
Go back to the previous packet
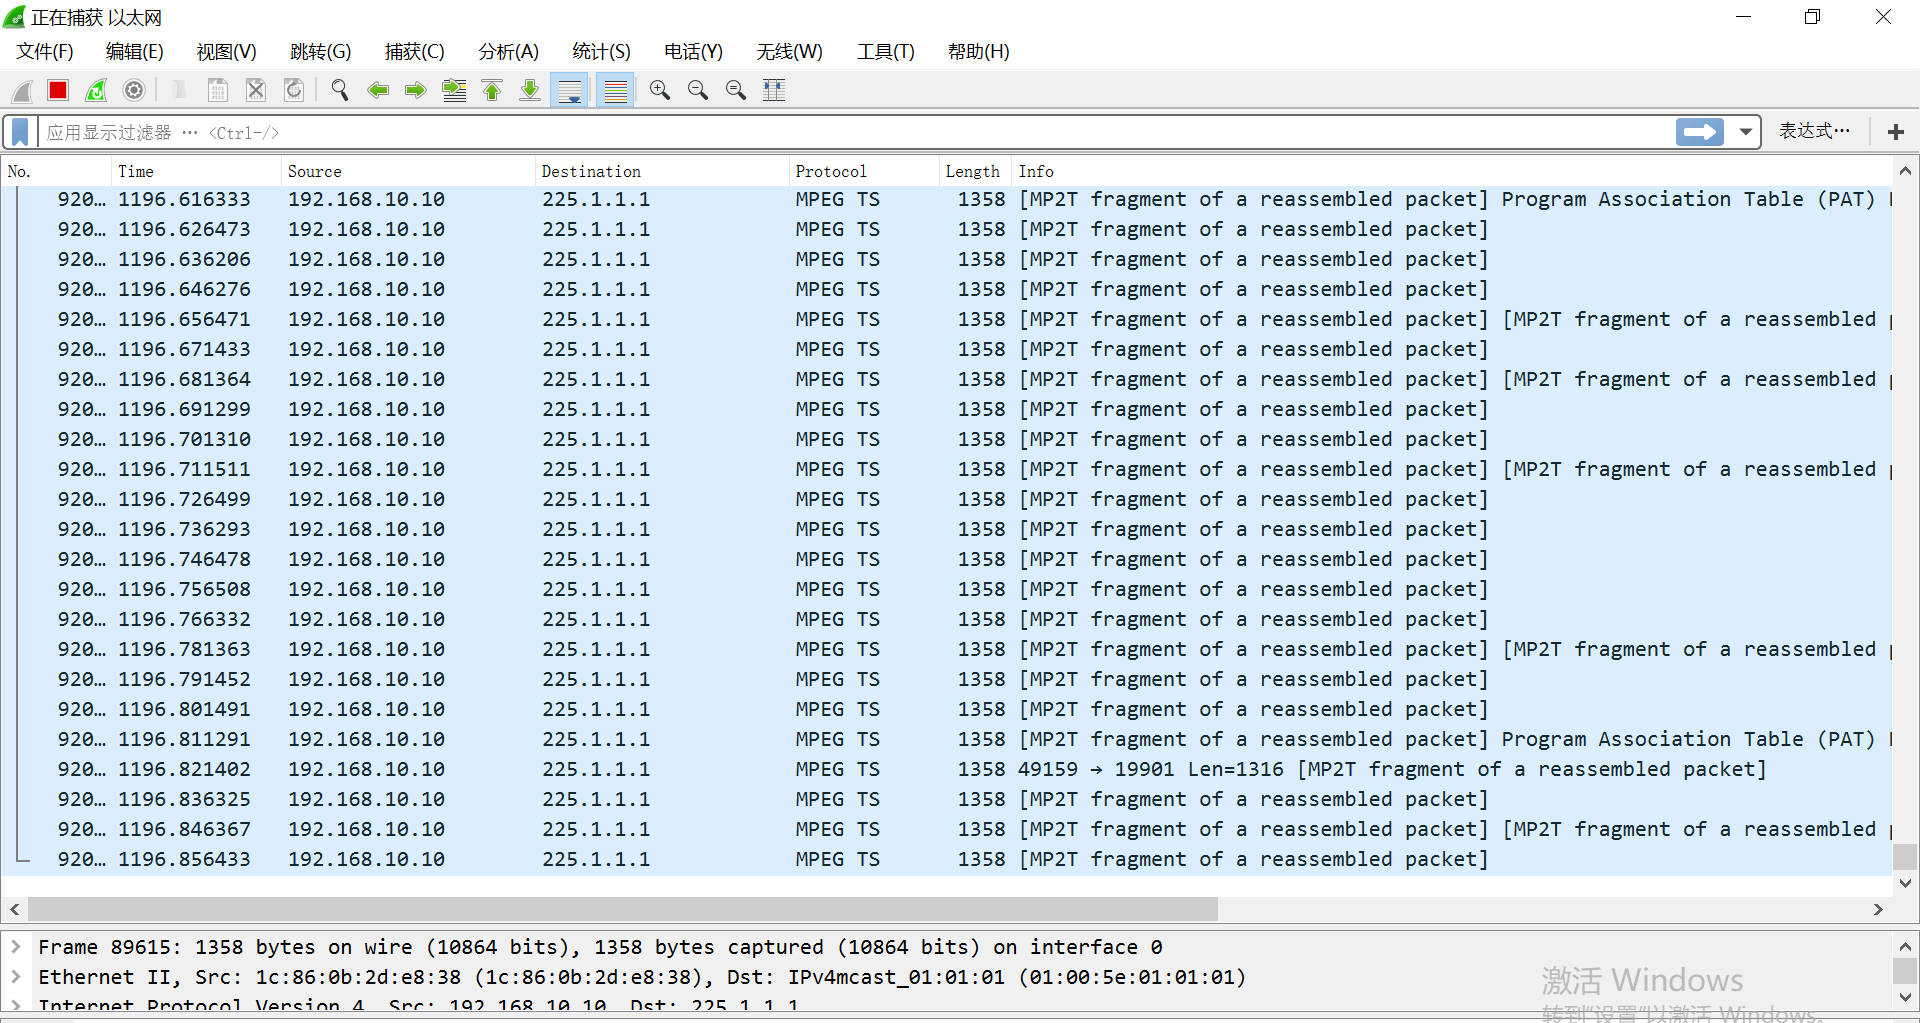[x=378, y=91]
